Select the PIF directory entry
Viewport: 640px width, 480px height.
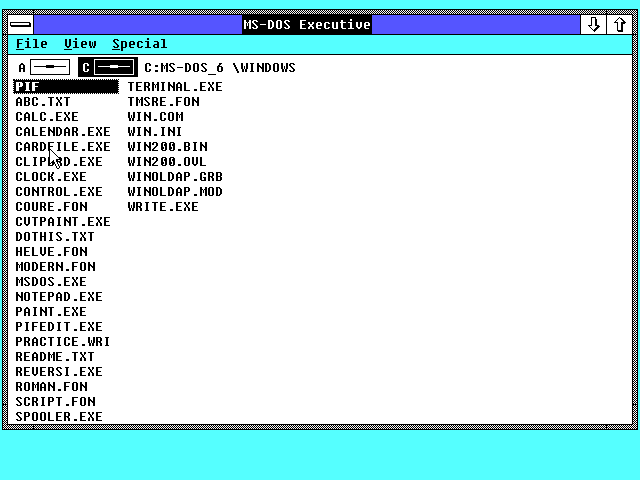coord(66,87)
